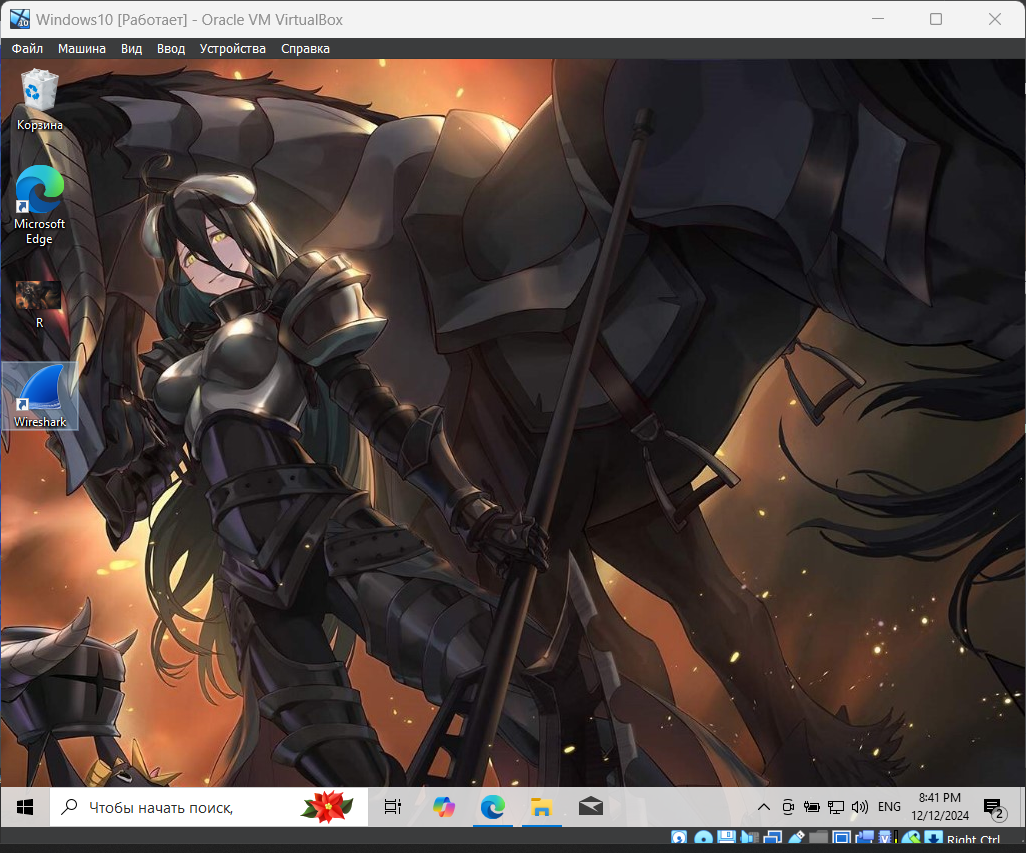Open the network tray icon

click(836, 807)
